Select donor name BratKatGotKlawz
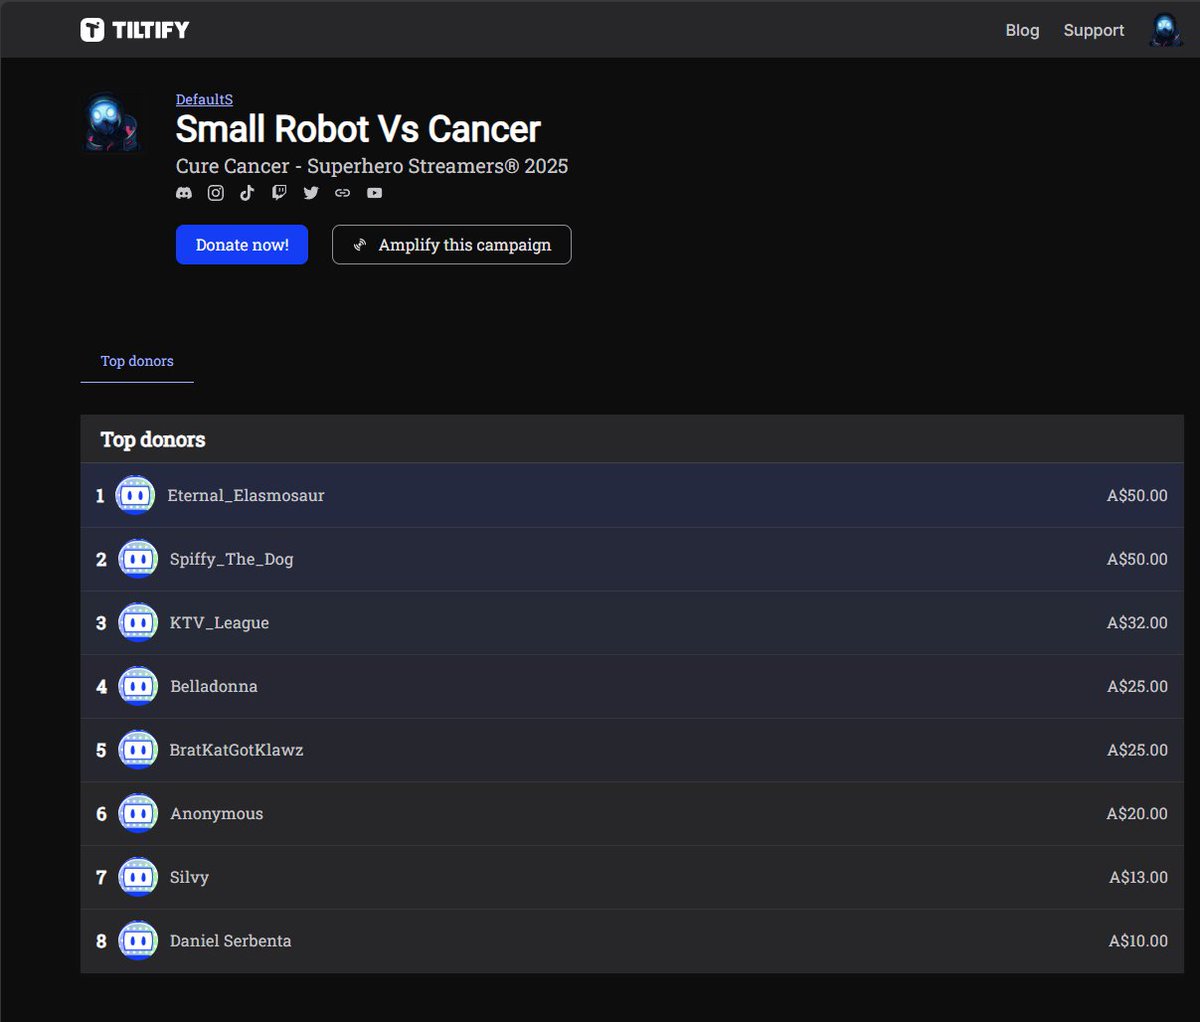 pyautogui.click(x=236, y=750)
